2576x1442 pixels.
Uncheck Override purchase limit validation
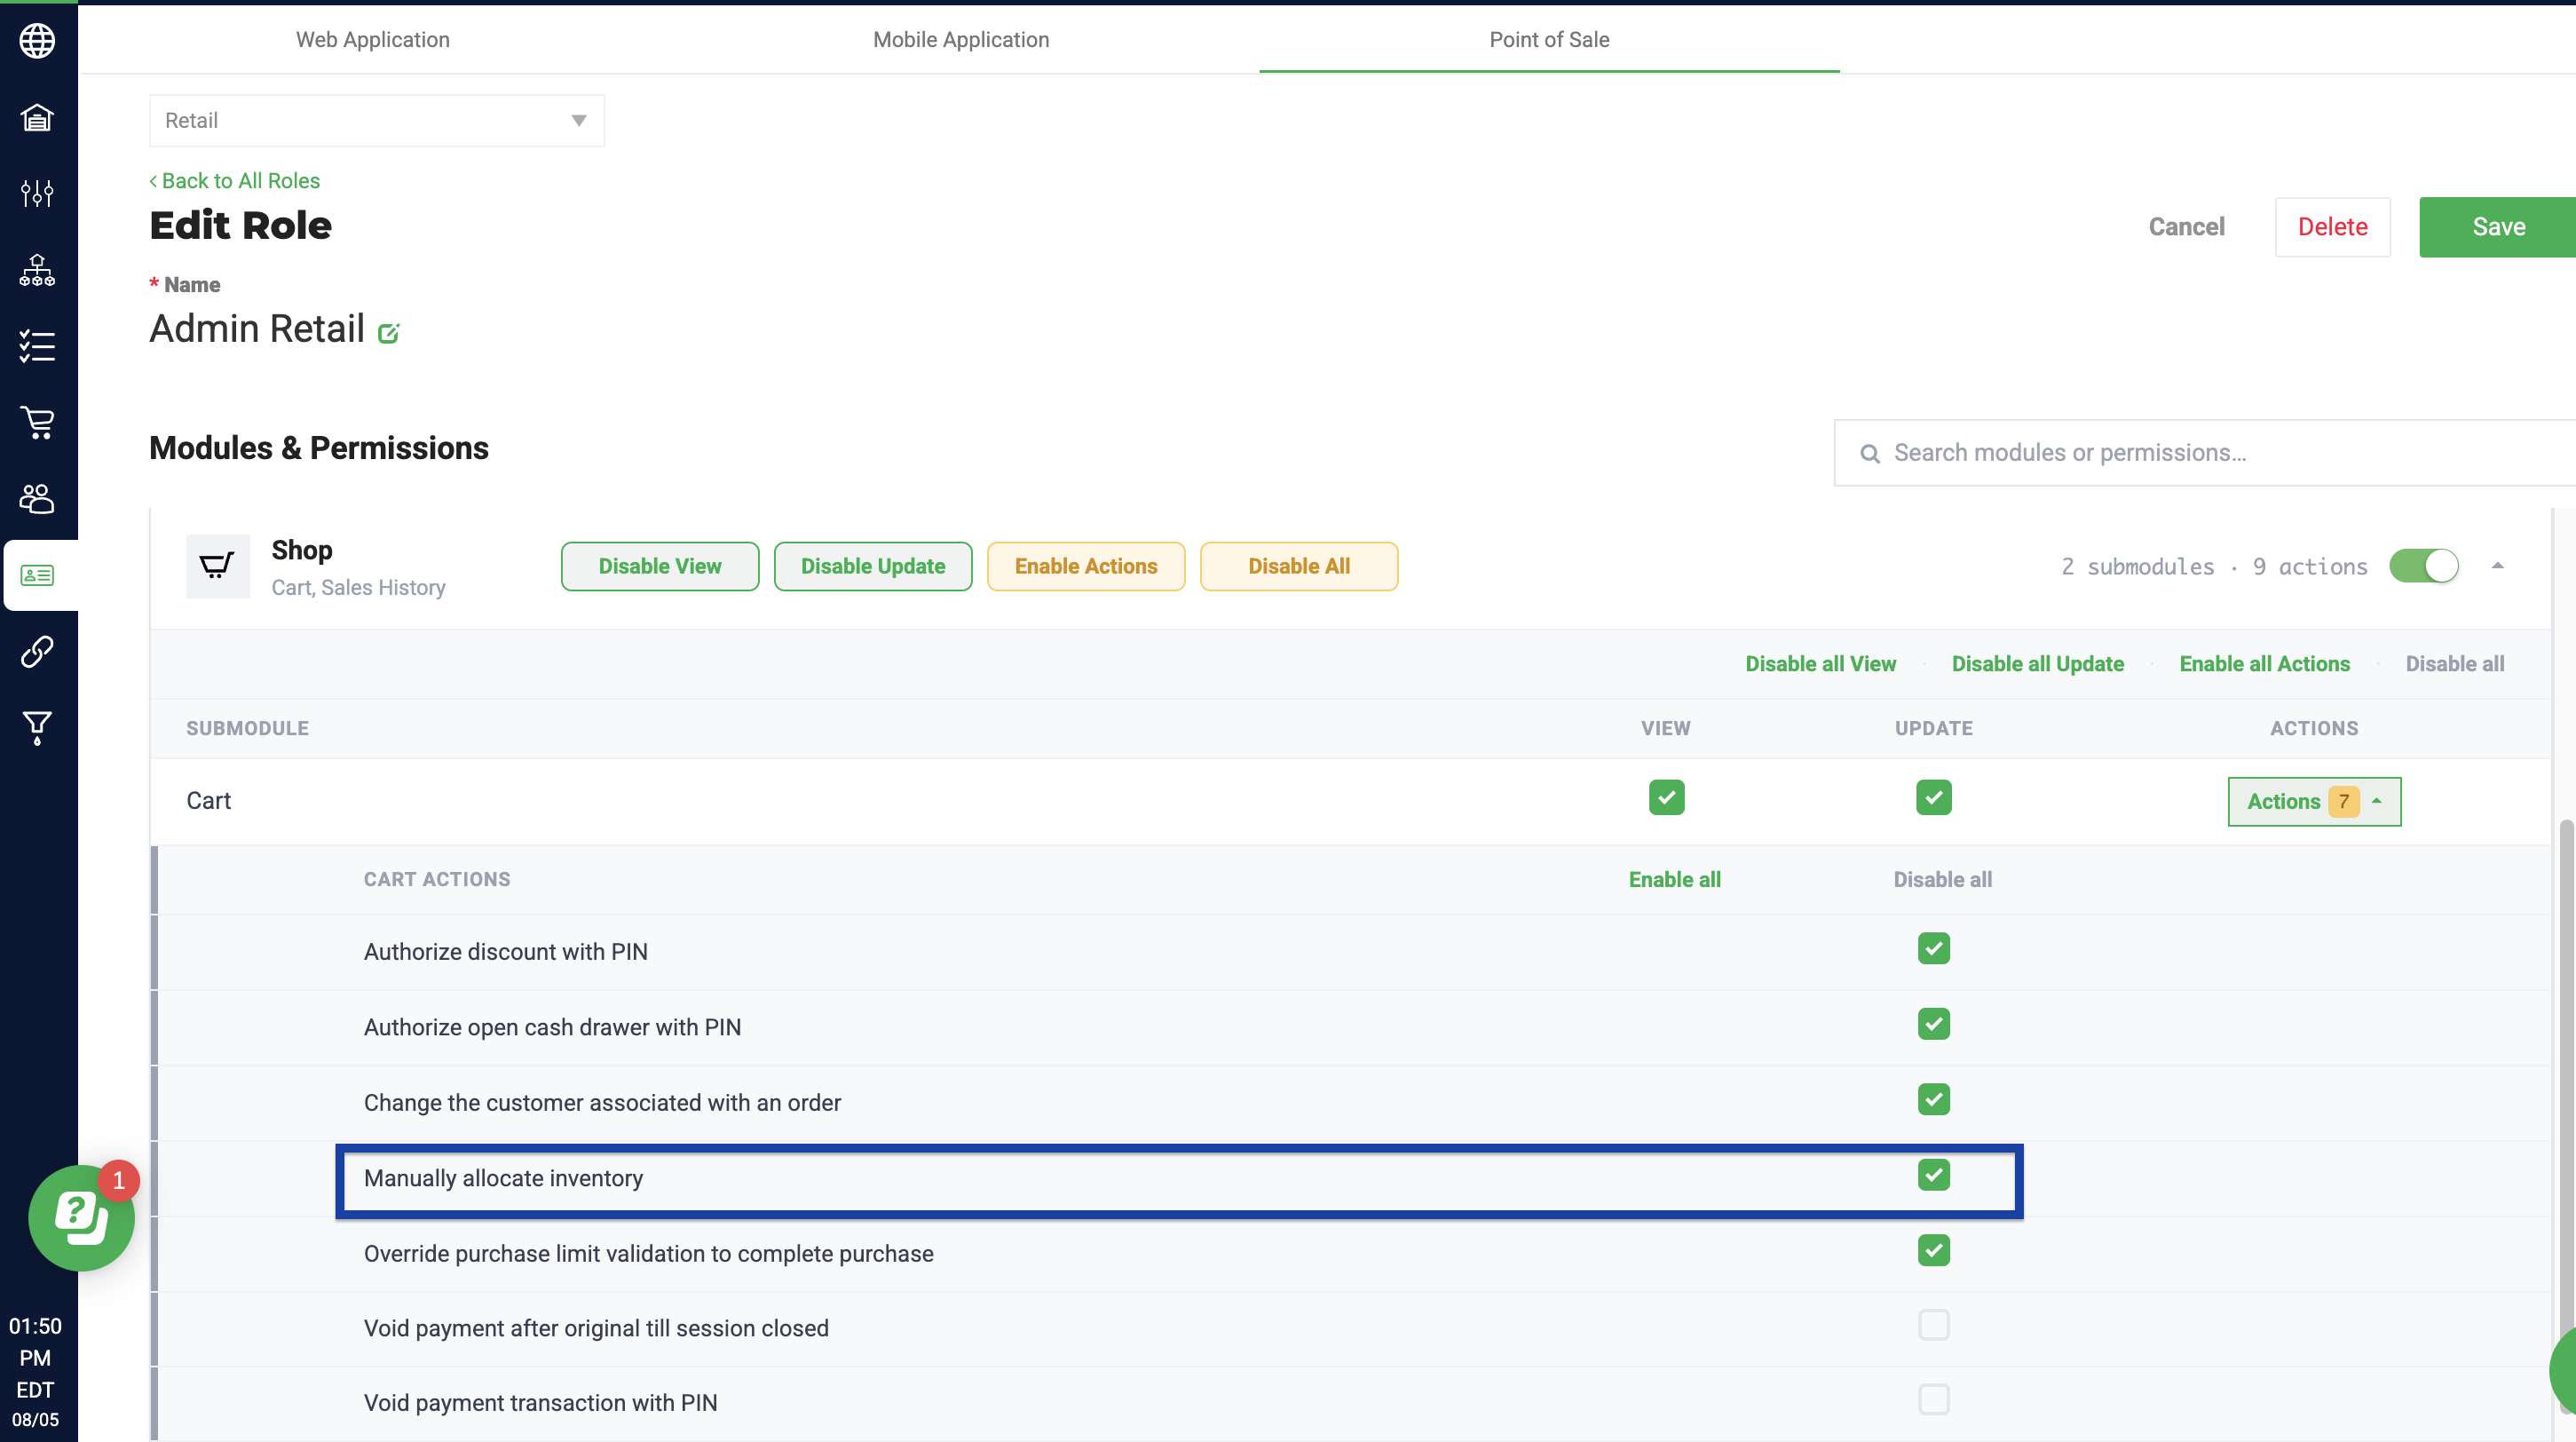click(x=1933, y=1250)
